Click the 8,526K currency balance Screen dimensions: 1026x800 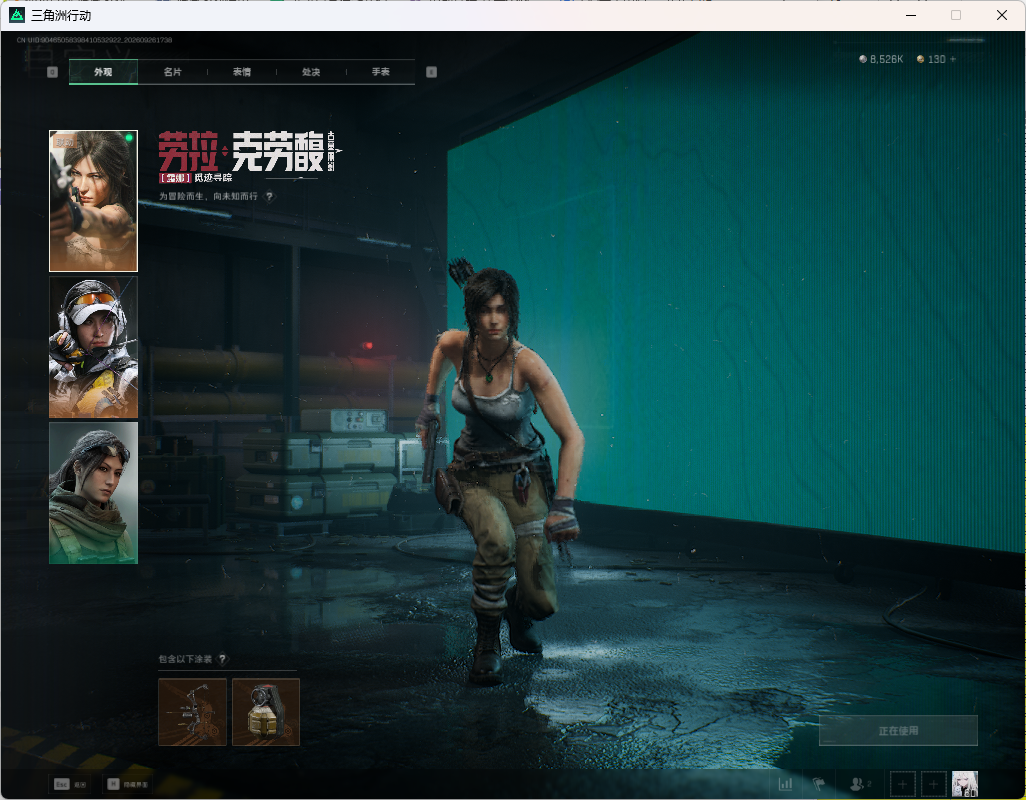[x=881, y=59]
